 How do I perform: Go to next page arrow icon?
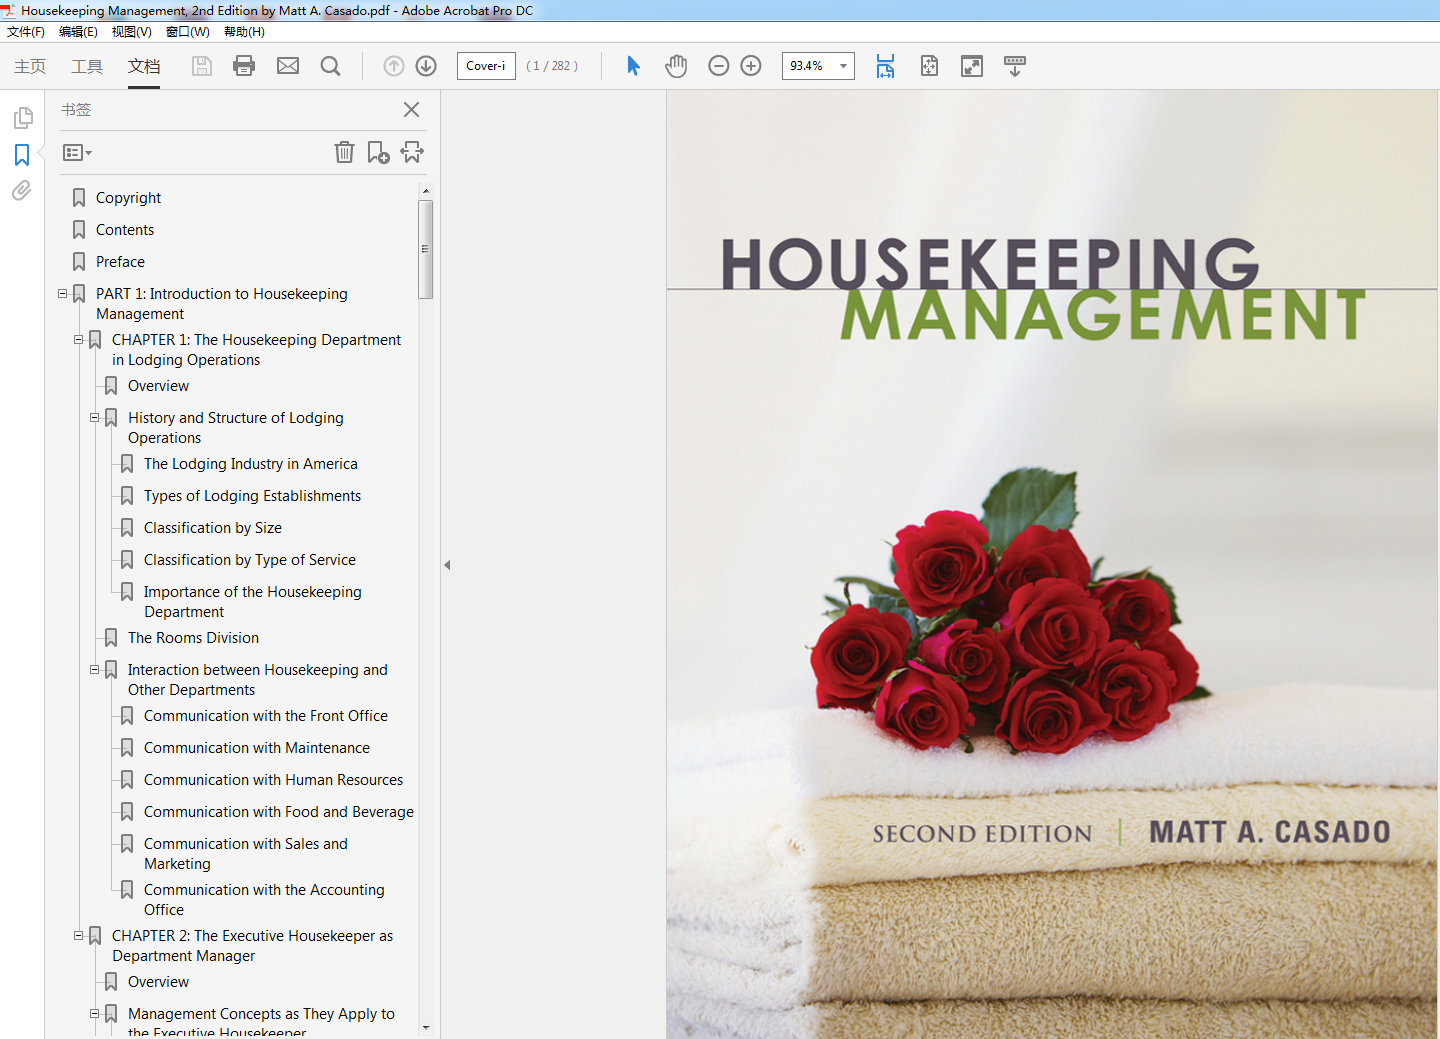pos(426,66)
